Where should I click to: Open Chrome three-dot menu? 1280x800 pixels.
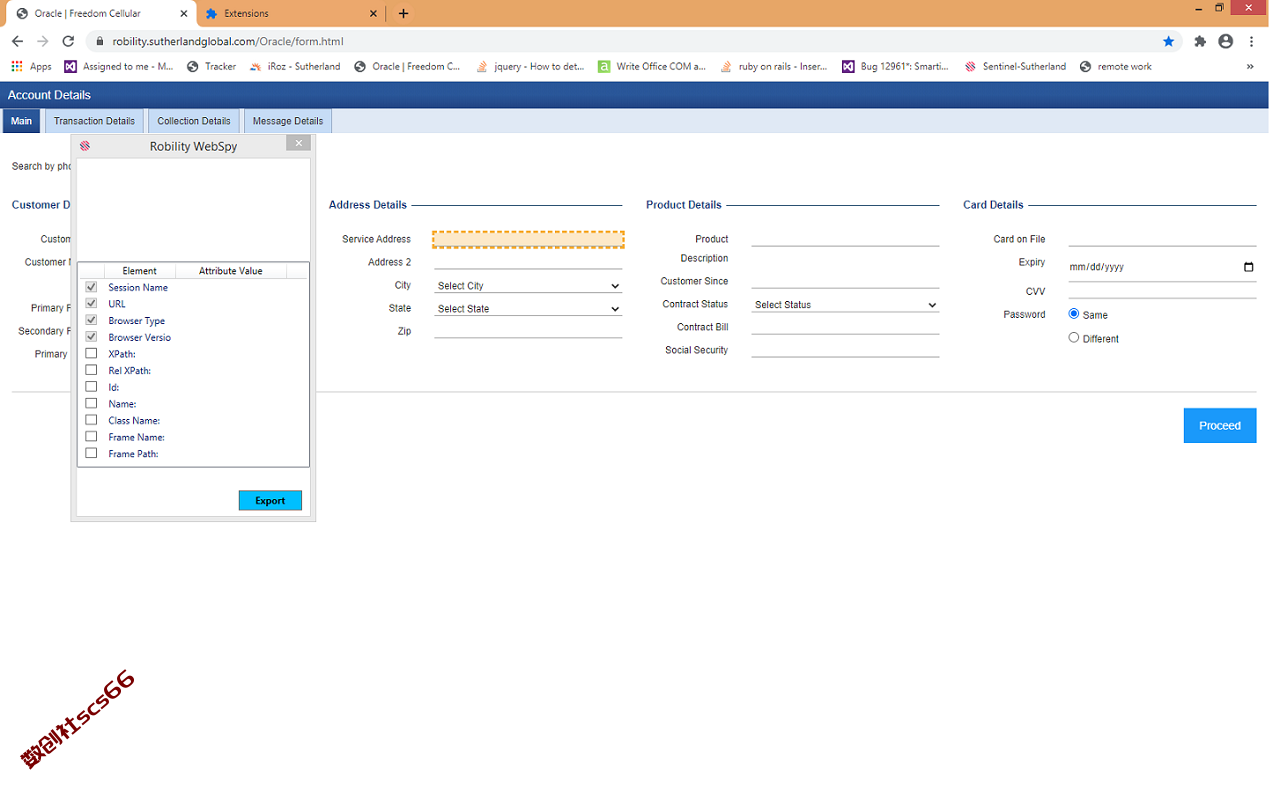click(x=1252, y=41)
